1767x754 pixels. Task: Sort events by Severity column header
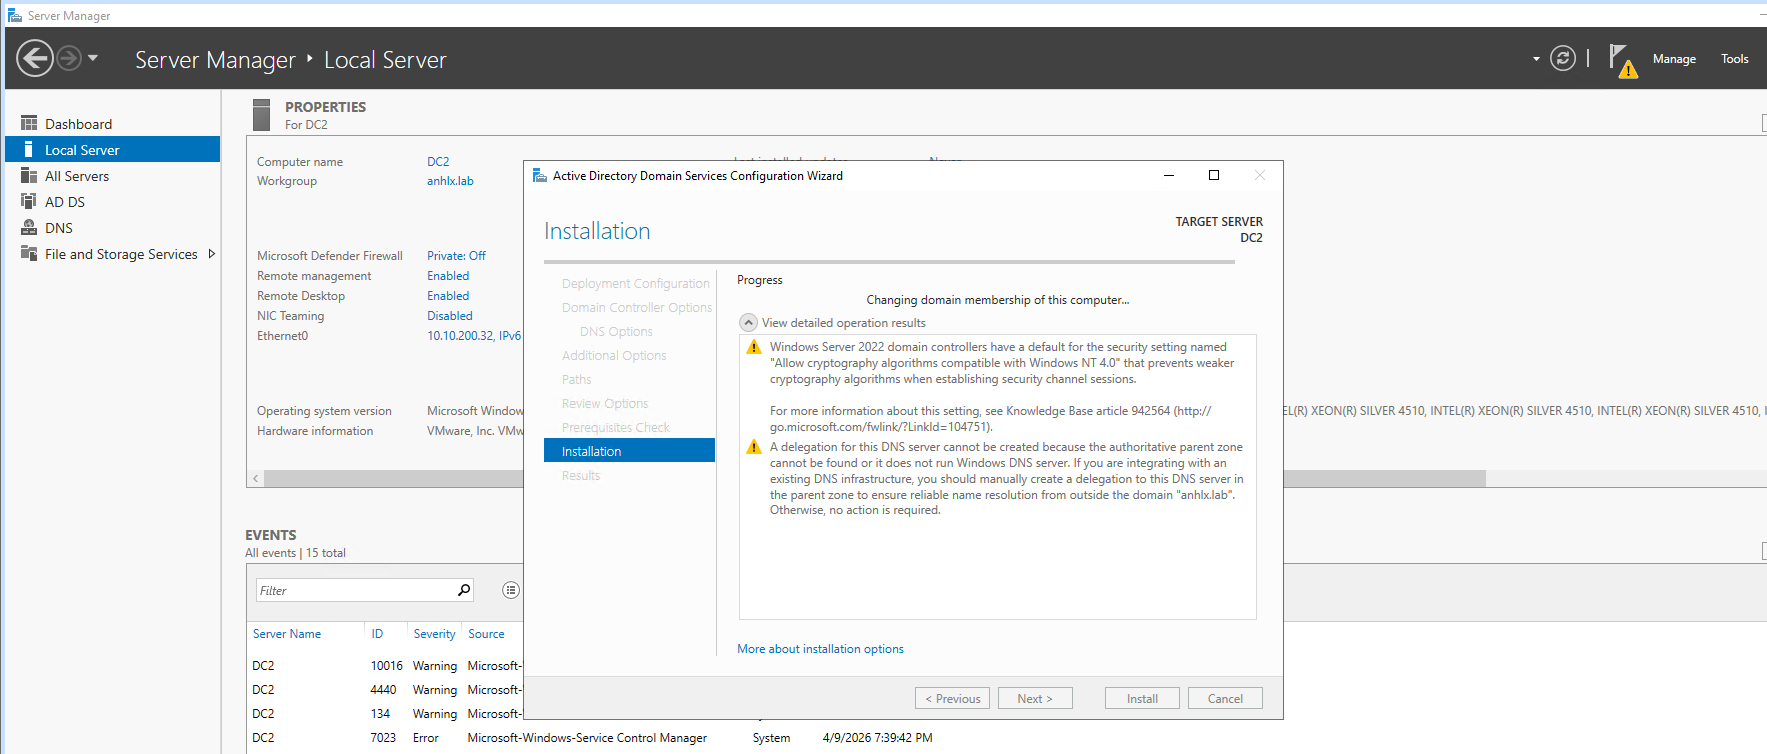click(x=434, y=634)
